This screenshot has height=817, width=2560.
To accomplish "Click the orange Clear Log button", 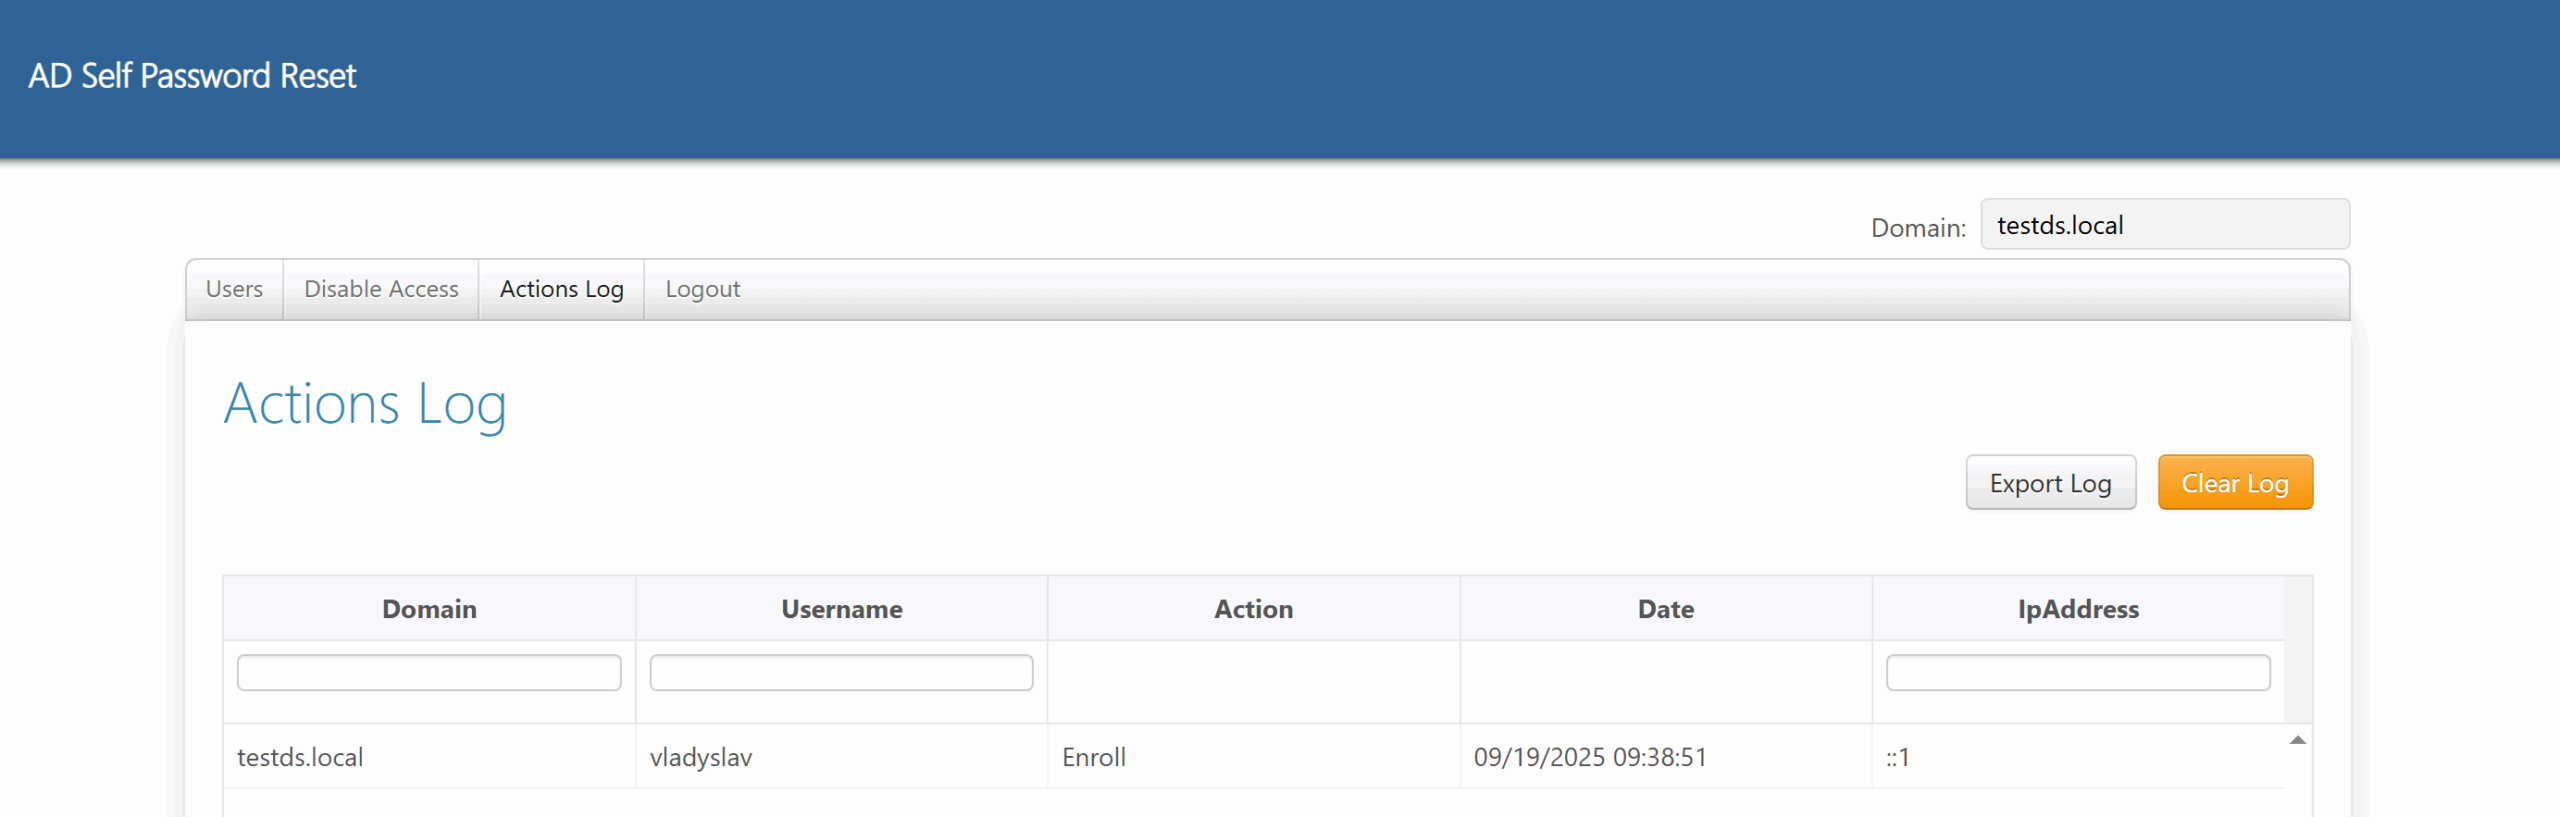I will [x=2234, y=483].
